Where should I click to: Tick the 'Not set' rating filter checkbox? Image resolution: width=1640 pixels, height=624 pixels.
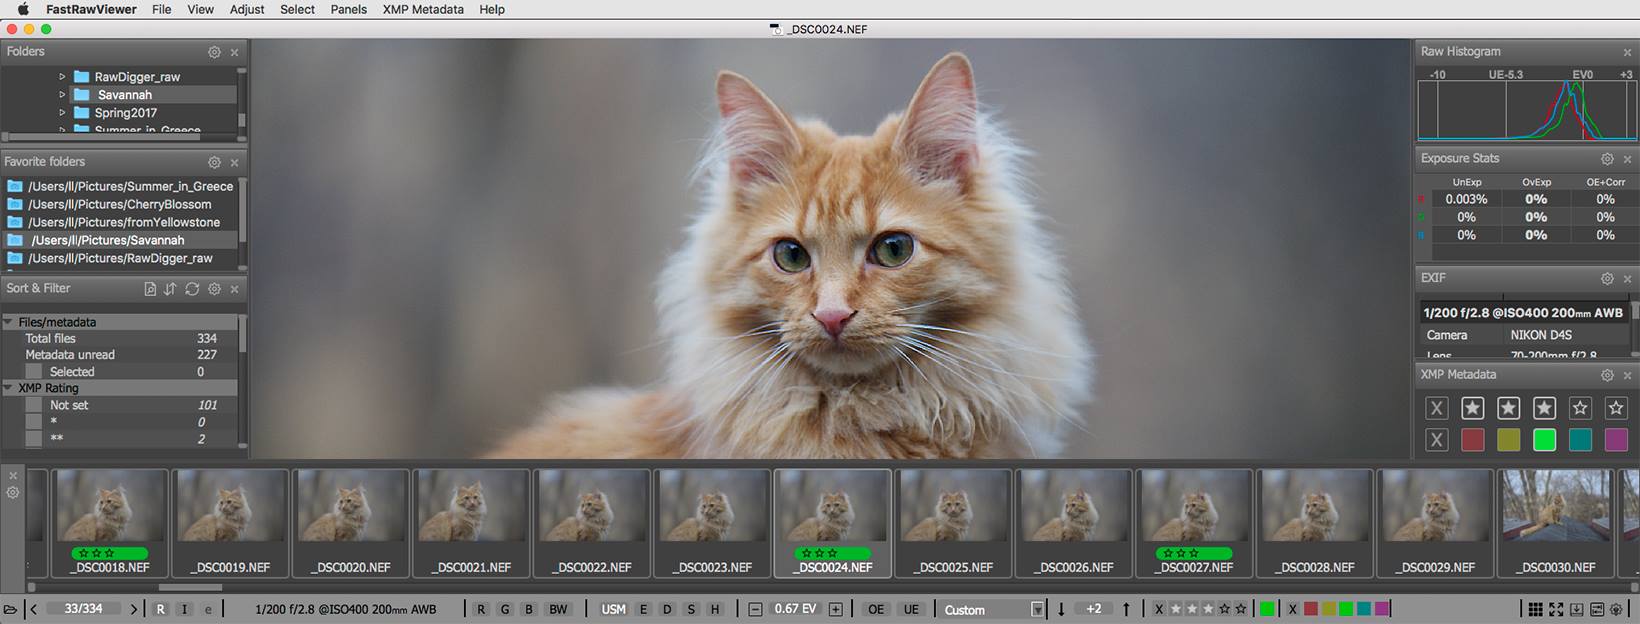pyautogui.click(x=34, y=405)
